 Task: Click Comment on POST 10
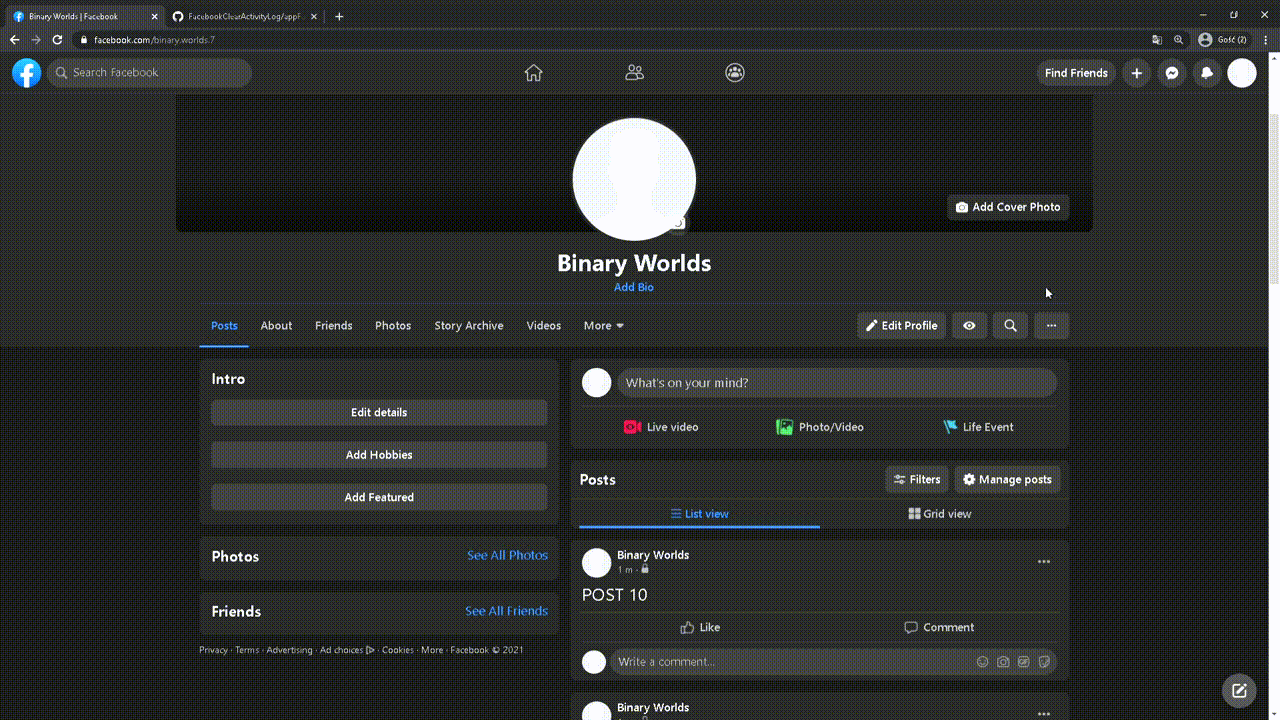939,628
